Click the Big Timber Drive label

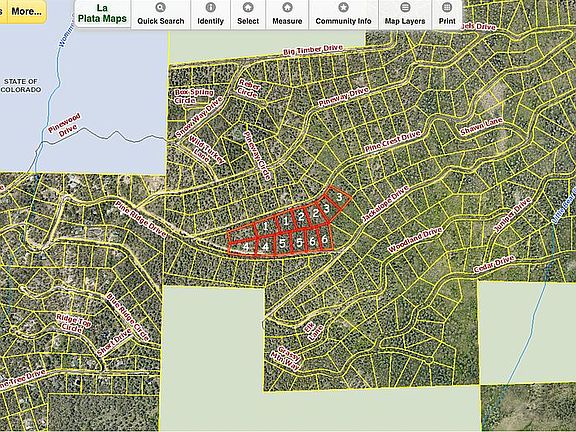pos(313,50)
